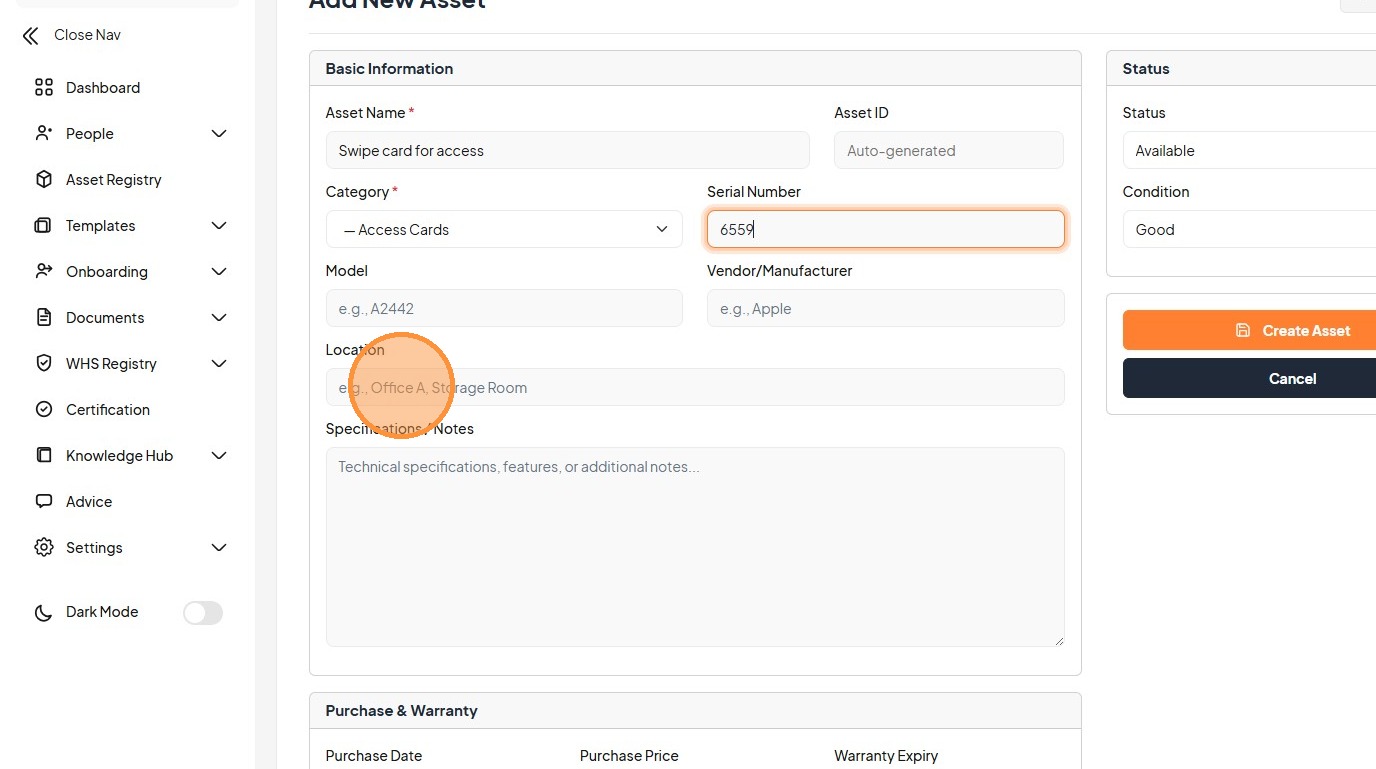Click the Certification checkmark icon

coord(43,410)
